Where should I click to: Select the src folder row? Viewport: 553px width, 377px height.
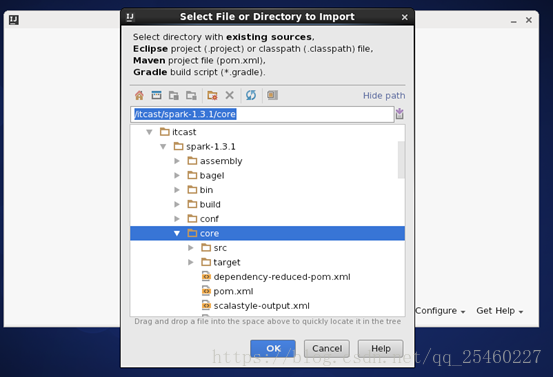tap(267, 248)
